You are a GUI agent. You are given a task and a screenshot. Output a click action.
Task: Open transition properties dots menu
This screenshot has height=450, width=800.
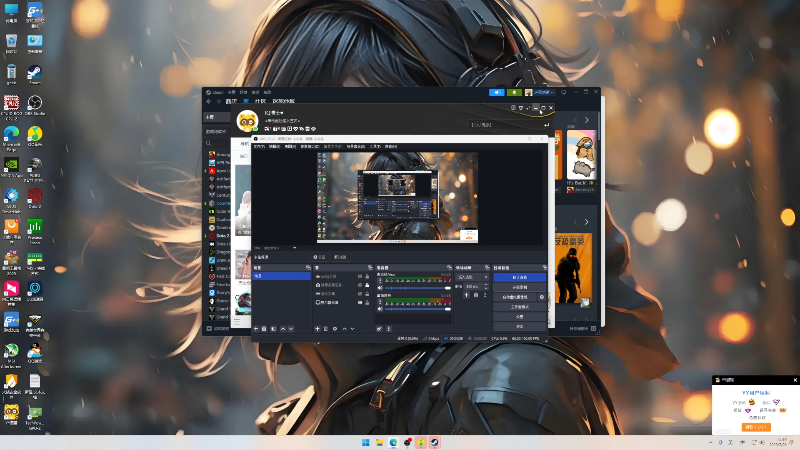(x=485, y=295)
